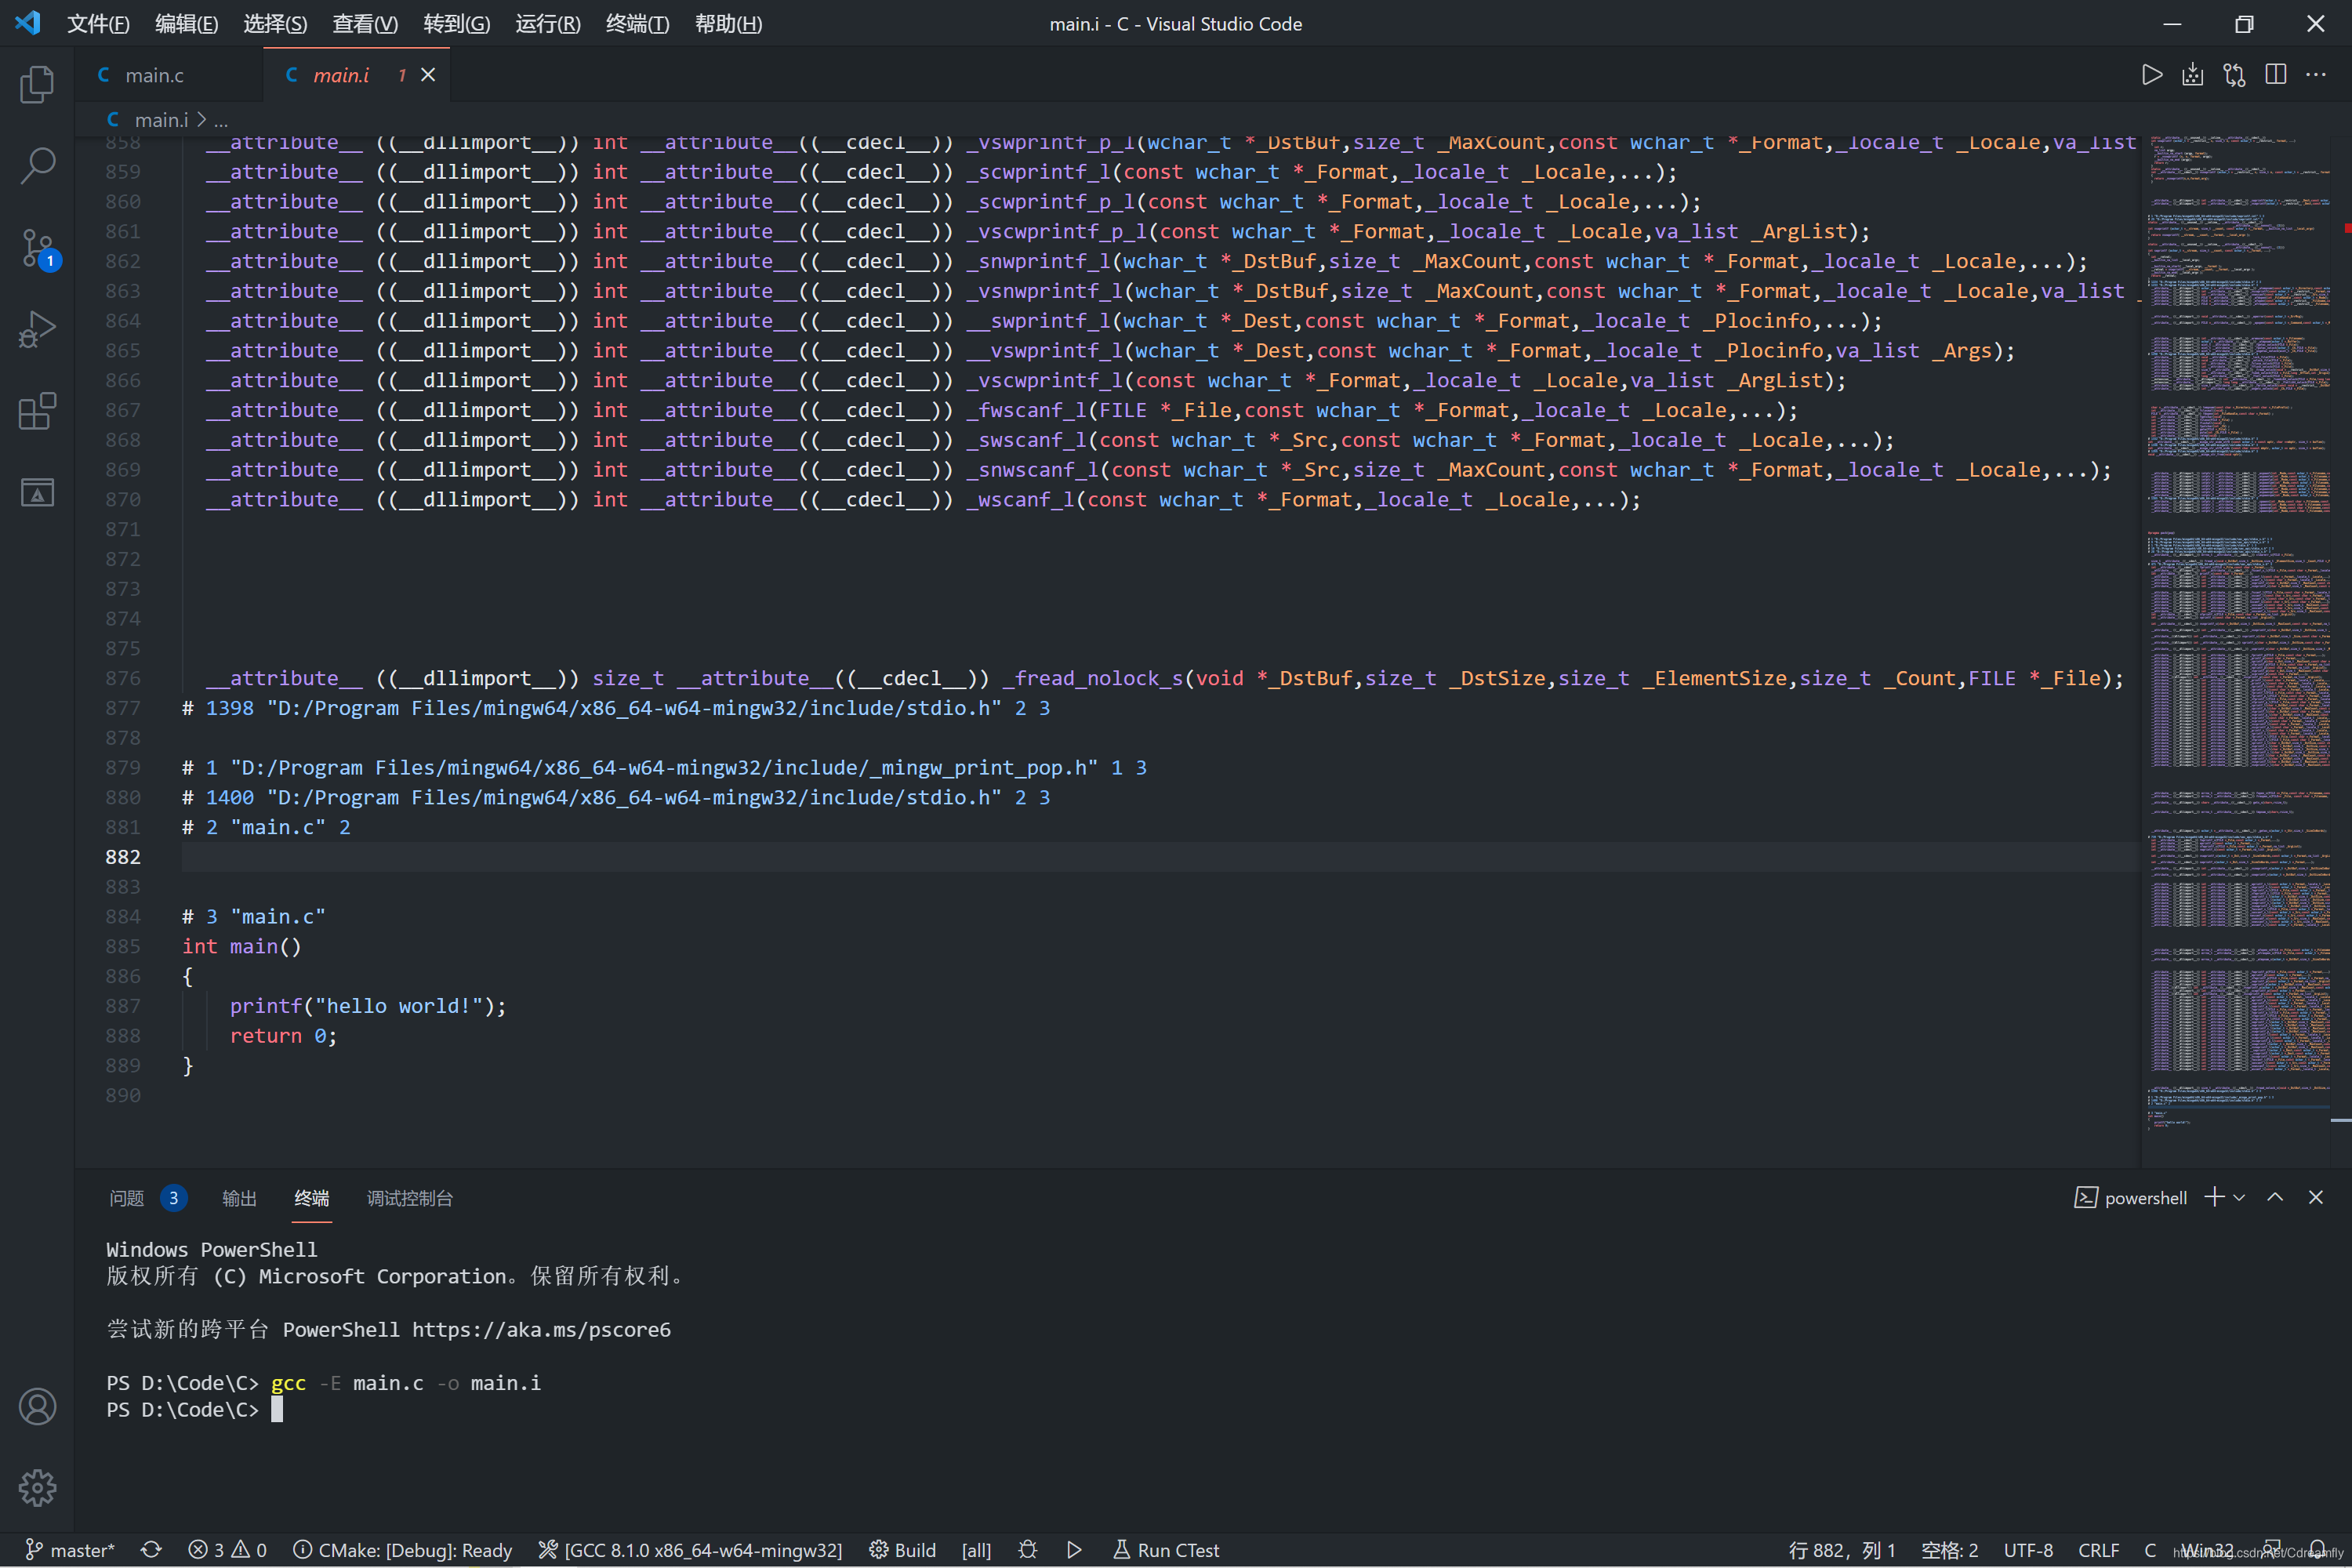Click main.i in the breadcrumb bar
This screenshot has width=2352, height=1568.
161,120
